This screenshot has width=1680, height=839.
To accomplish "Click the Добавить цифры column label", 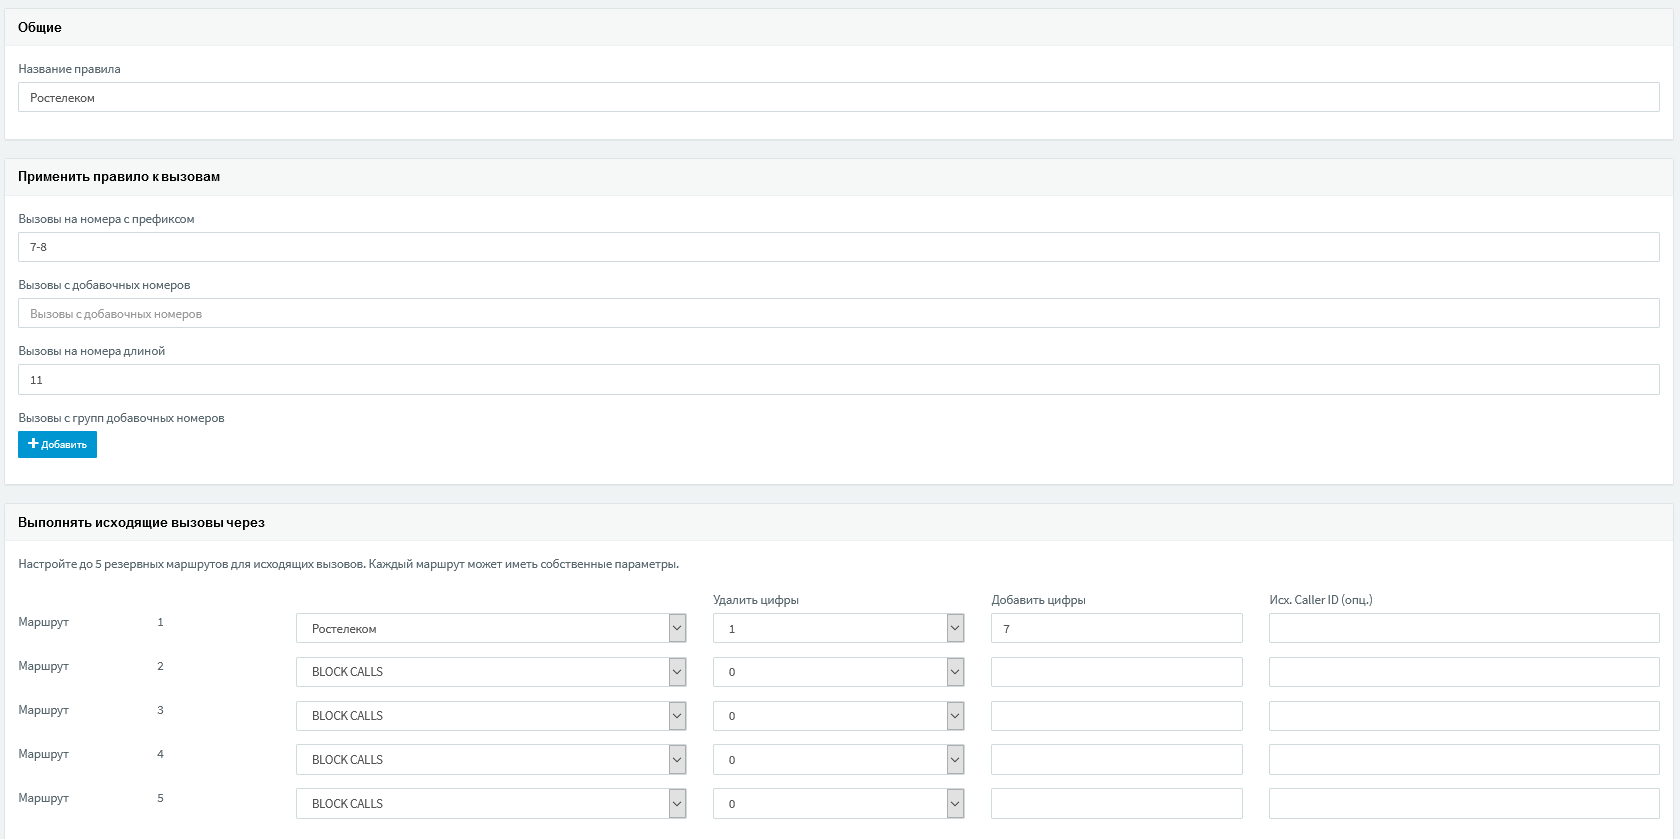I will point(1038,600).
